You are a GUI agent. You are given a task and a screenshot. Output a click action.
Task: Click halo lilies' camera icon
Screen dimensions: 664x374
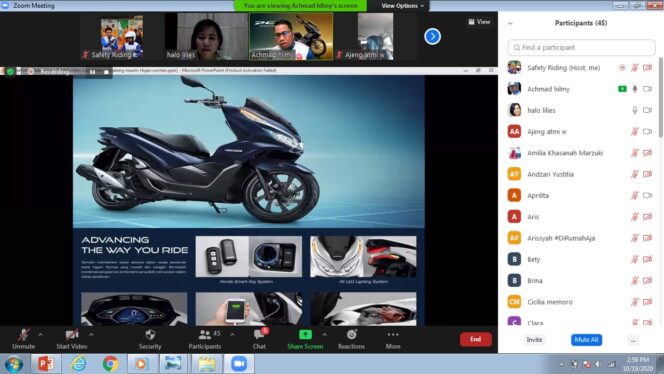[x=647, y=110]
